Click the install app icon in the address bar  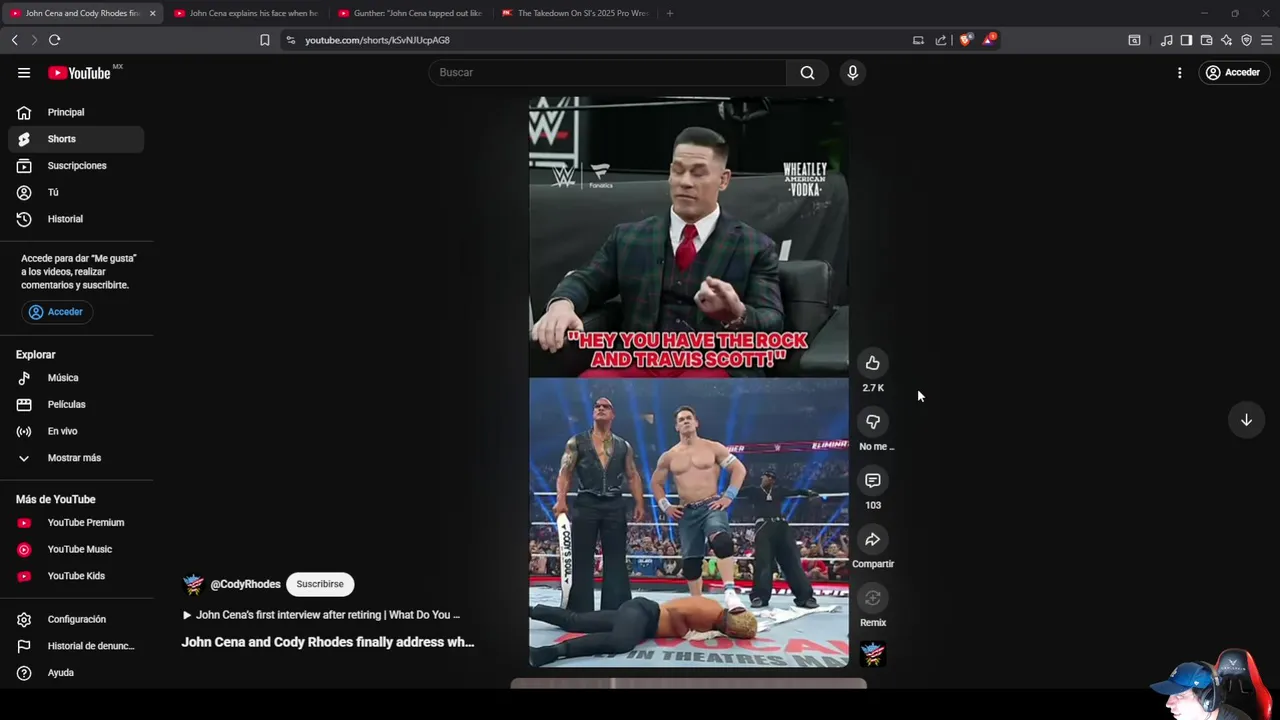918,40
